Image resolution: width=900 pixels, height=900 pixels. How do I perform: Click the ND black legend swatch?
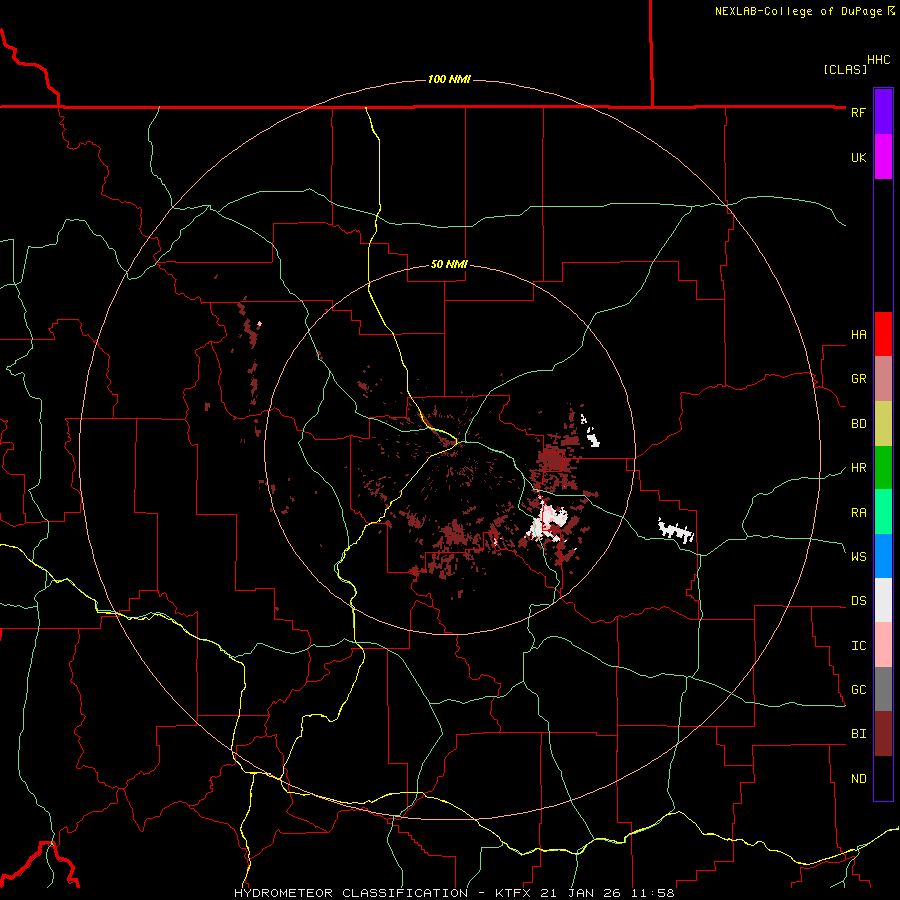coord(883,778)
